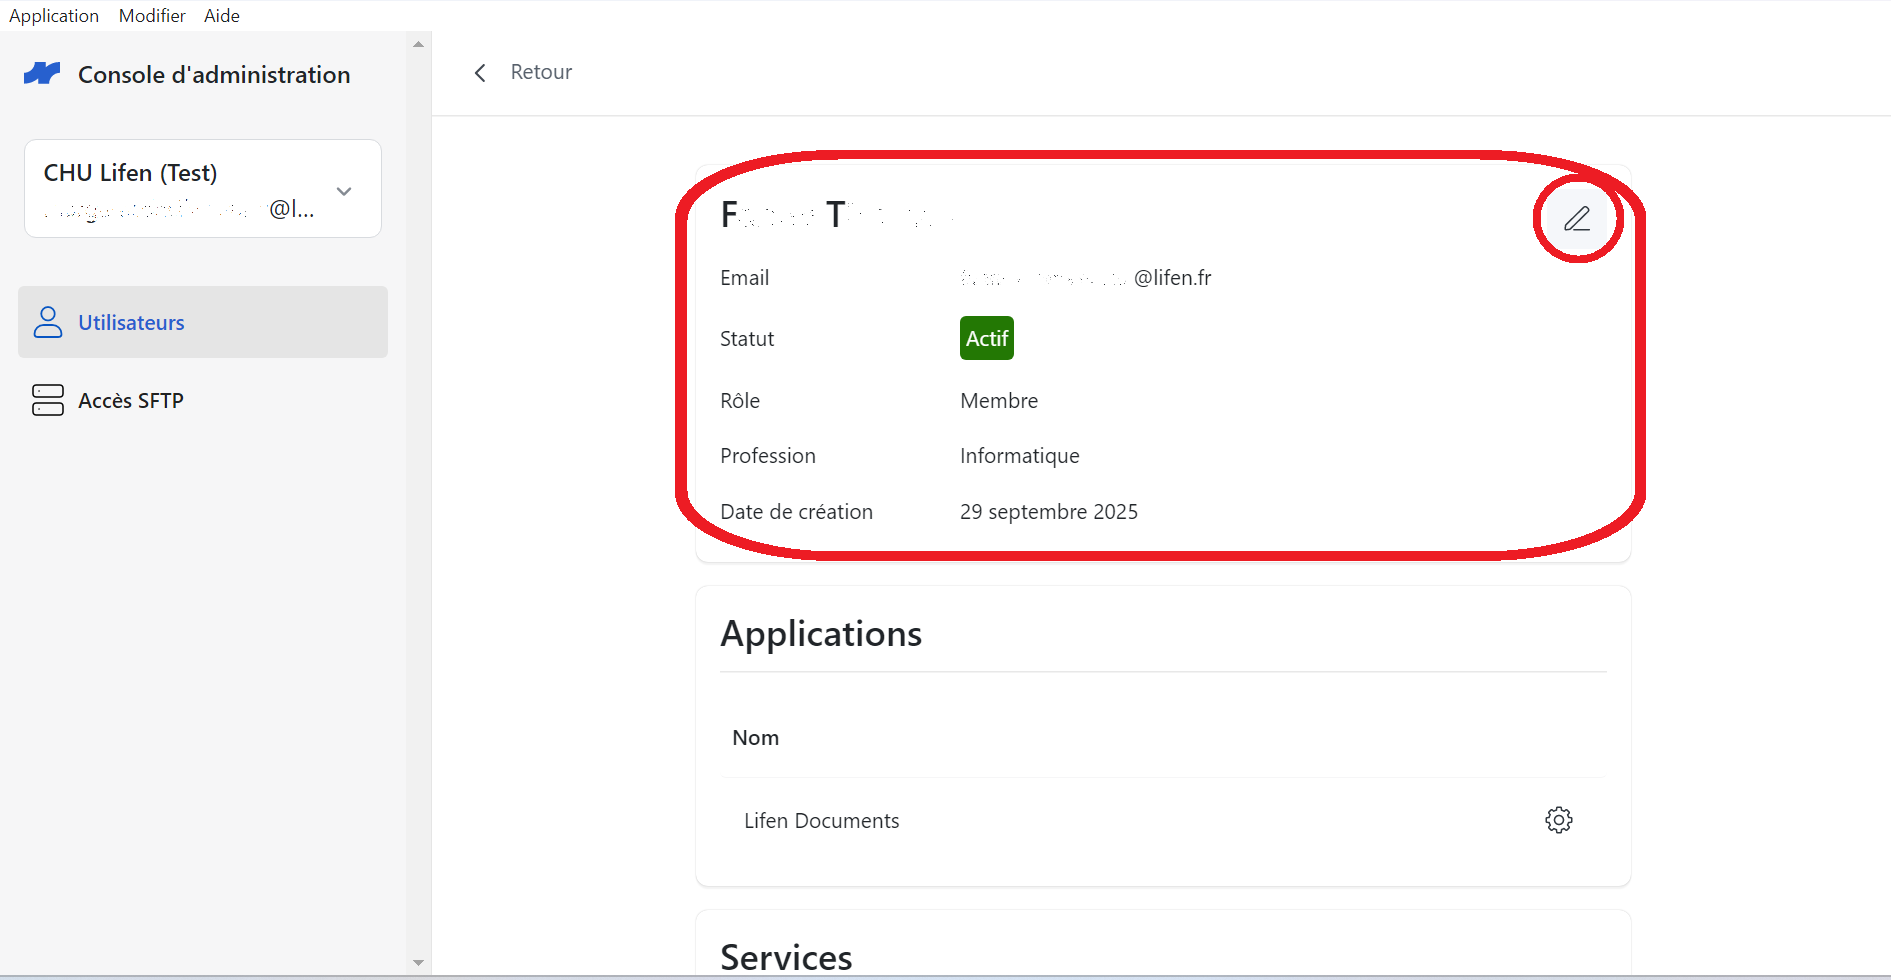Open Lifen Documents settings gear icon
Screen dimensions: 1891x980
pyautogui.click(x=1558, y=820)
